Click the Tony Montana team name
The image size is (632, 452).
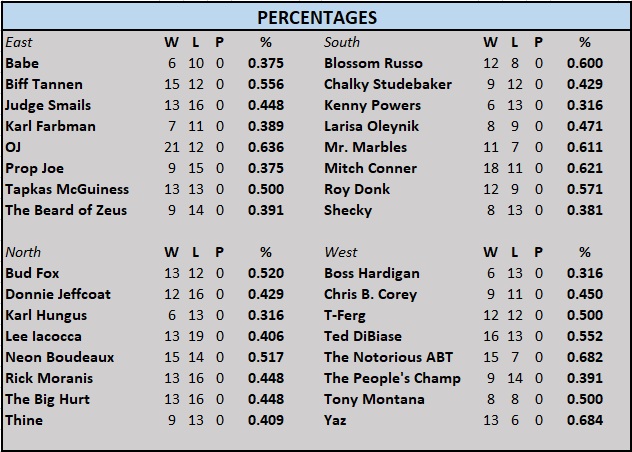point(372,399)
